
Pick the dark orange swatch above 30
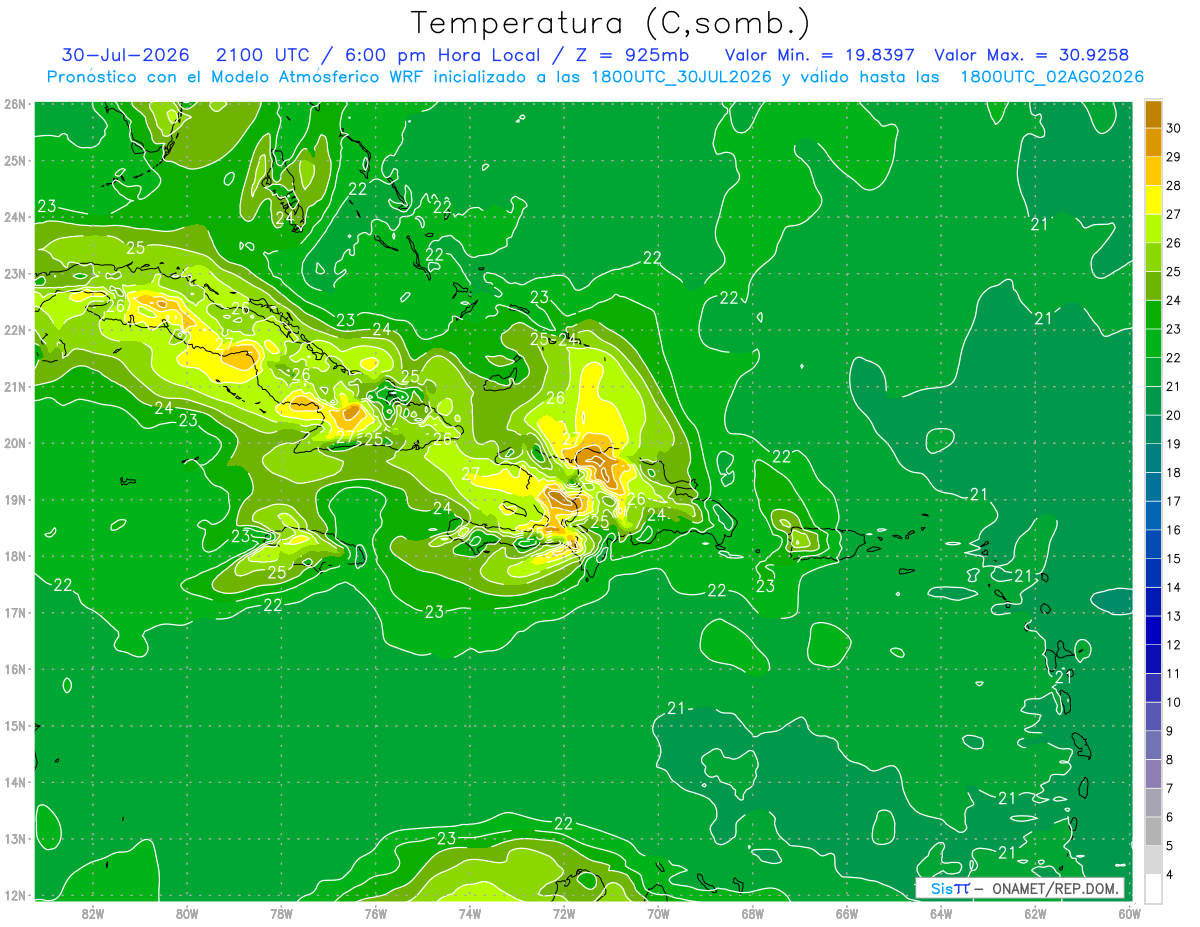pyautogui.click(x=1153, y=113)
